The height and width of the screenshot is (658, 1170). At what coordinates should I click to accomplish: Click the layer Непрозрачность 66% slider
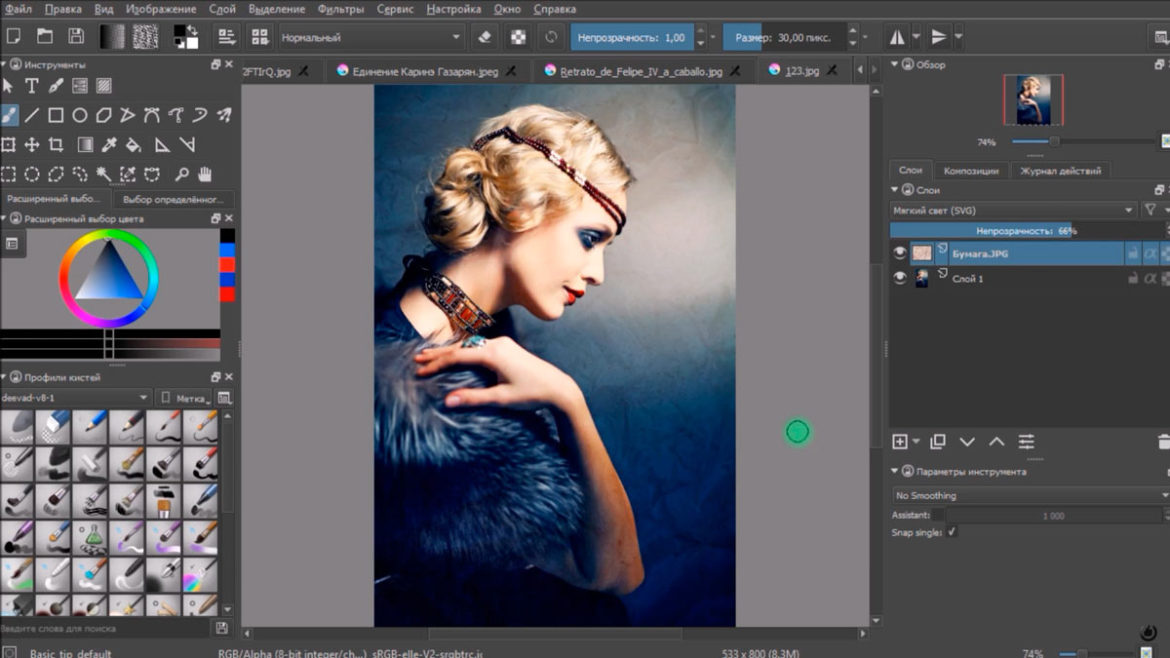pos(1028,231)
